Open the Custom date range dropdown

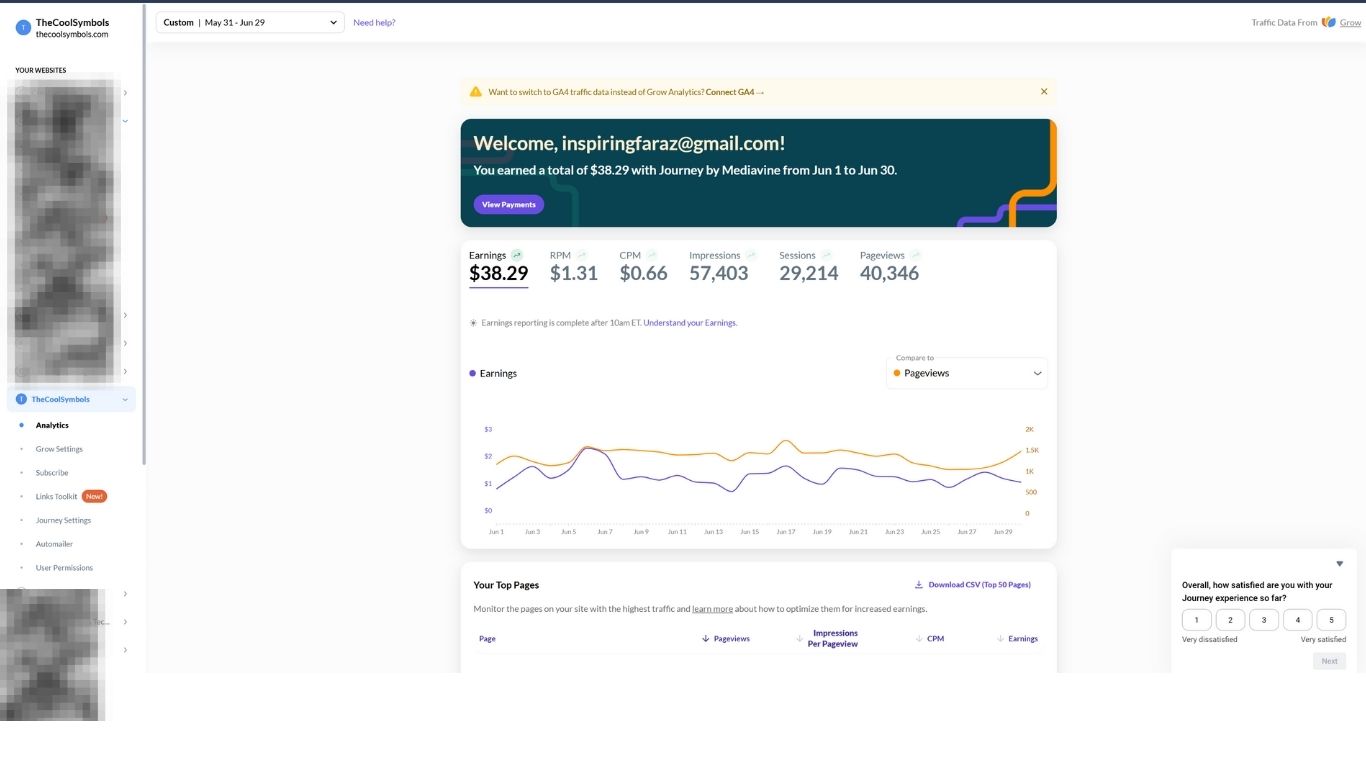[x=250, y=22]
